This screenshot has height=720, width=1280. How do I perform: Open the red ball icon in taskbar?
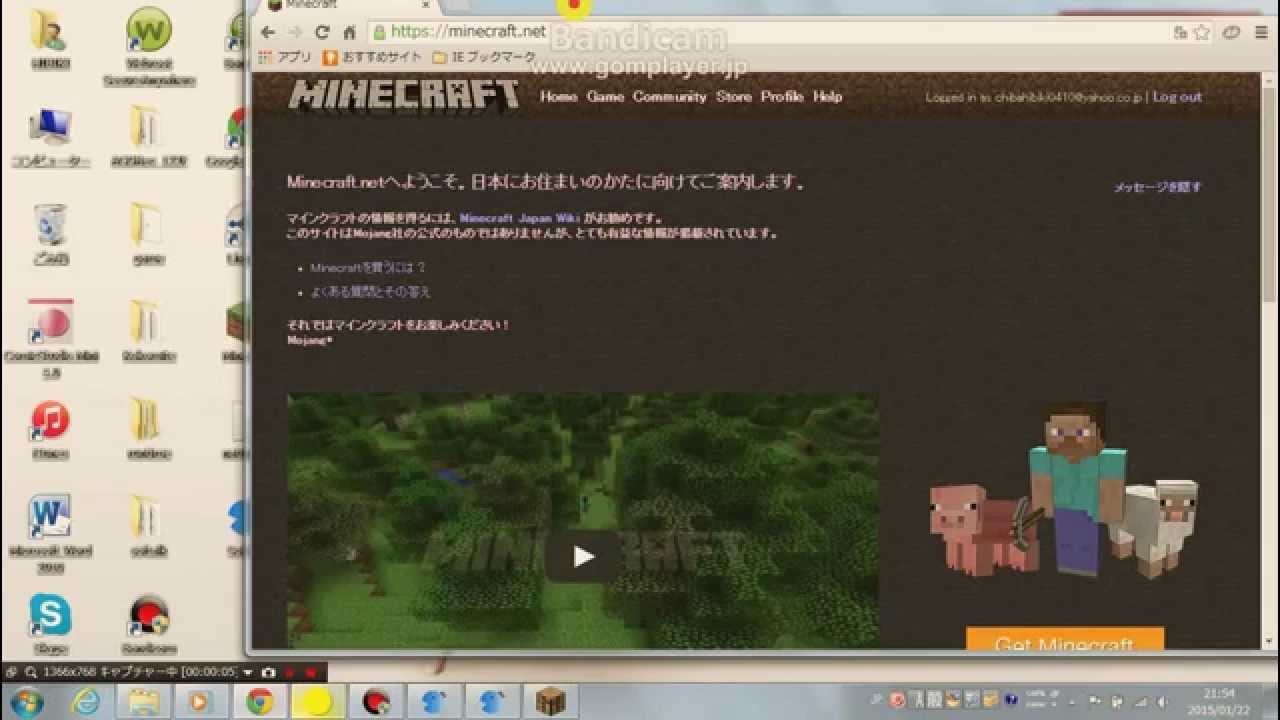coord(376,702)
